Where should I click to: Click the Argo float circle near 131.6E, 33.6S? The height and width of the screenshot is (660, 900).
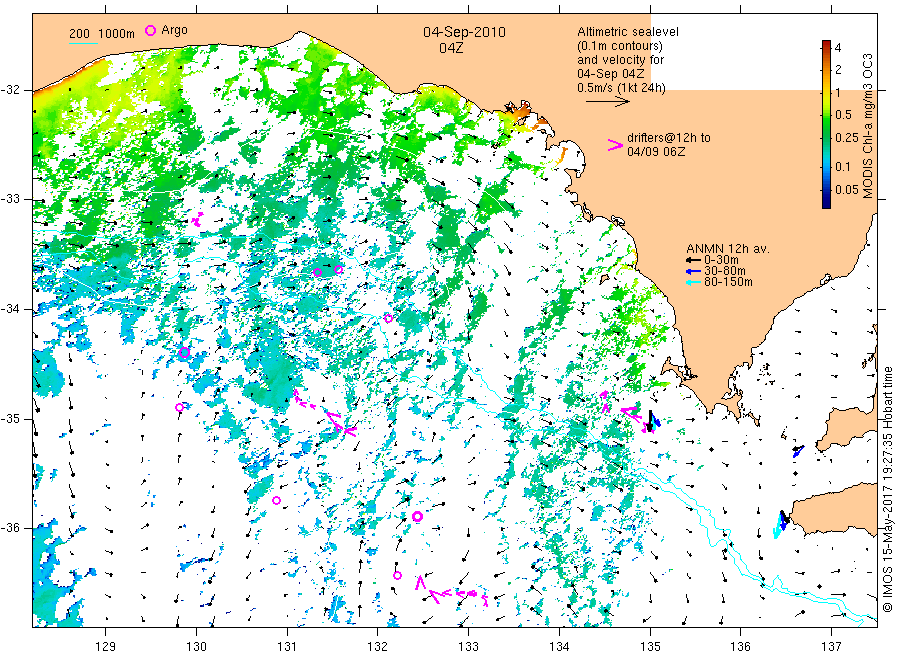coord(339,270)
